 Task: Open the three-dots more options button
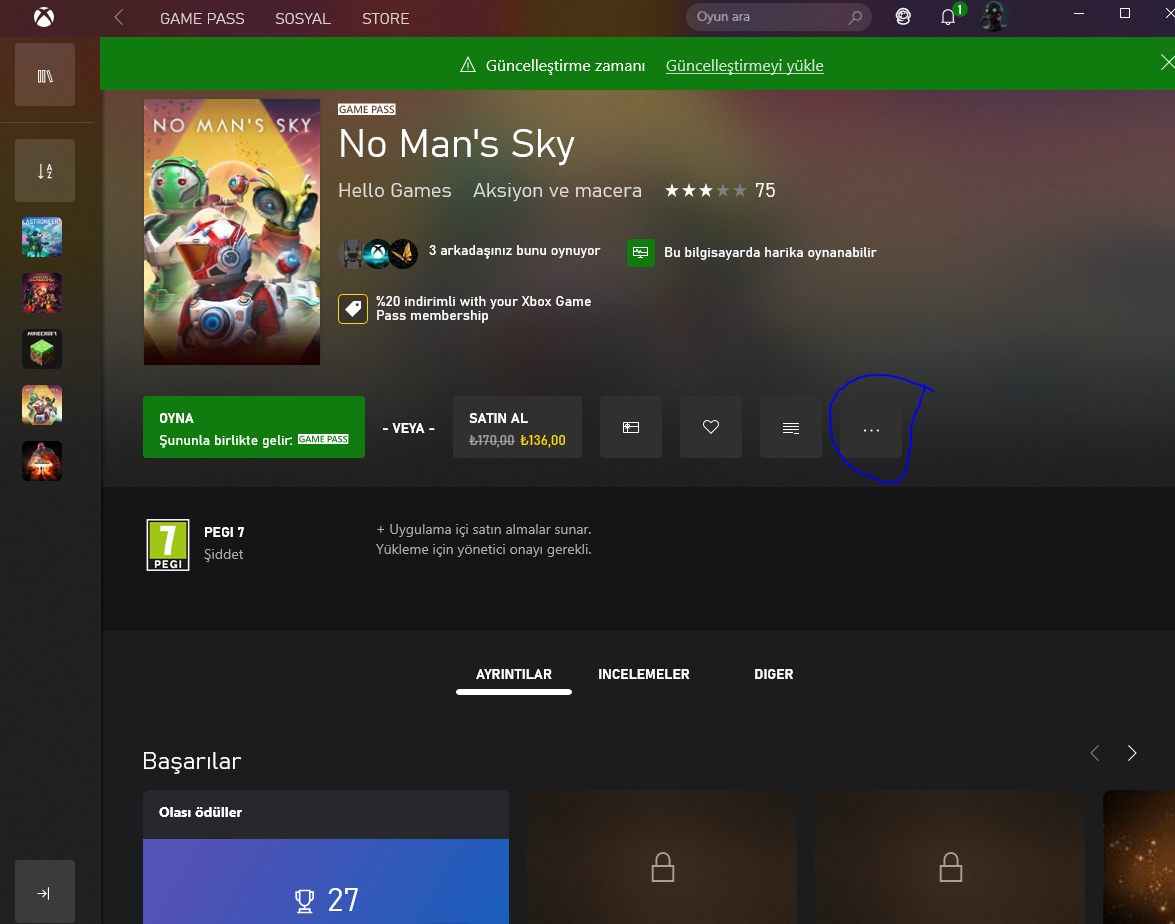871,429
